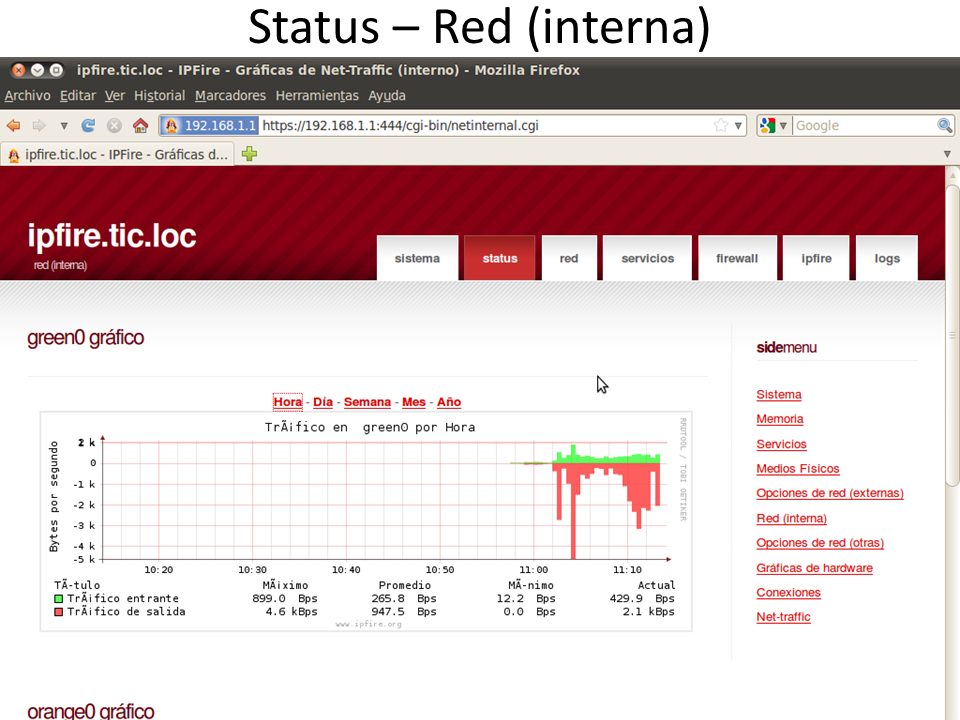Screen dimensions: 960x720
Task: Click the Net-traffic sidemenu link
Action: 783,617
